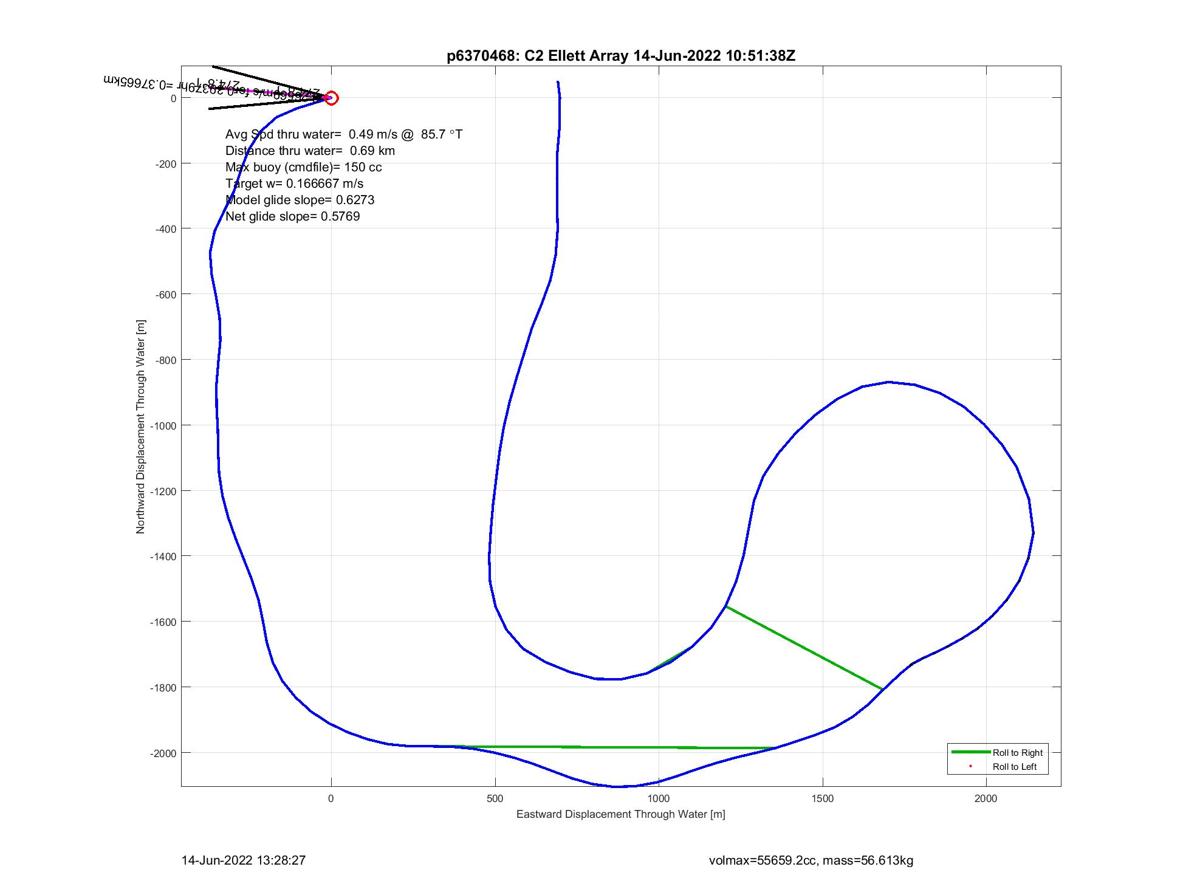Image resolution: width=1200 pixels, height=885 pixels.
Task: Click the x-axis tick label '1000'
Action: click(658, 798)
